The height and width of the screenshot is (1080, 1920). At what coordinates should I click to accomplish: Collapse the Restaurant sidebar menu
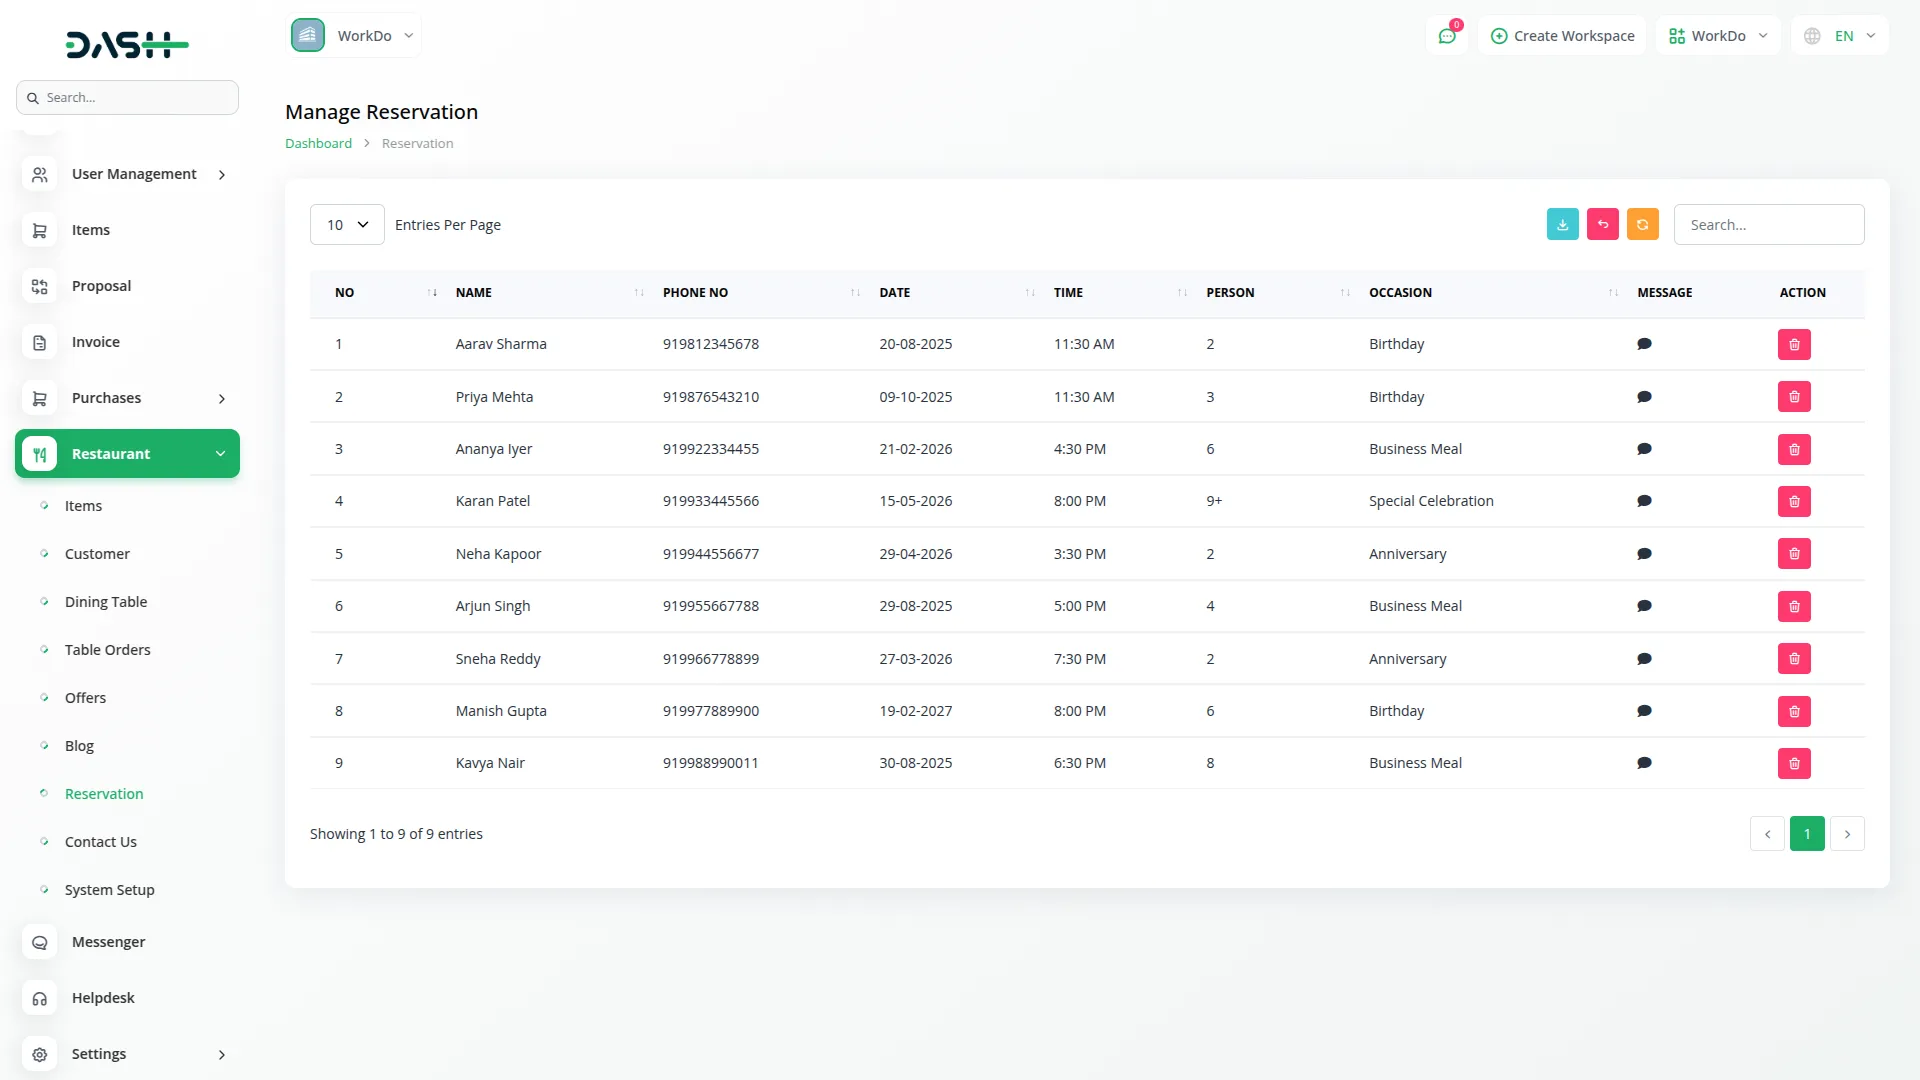coord(127,453)
